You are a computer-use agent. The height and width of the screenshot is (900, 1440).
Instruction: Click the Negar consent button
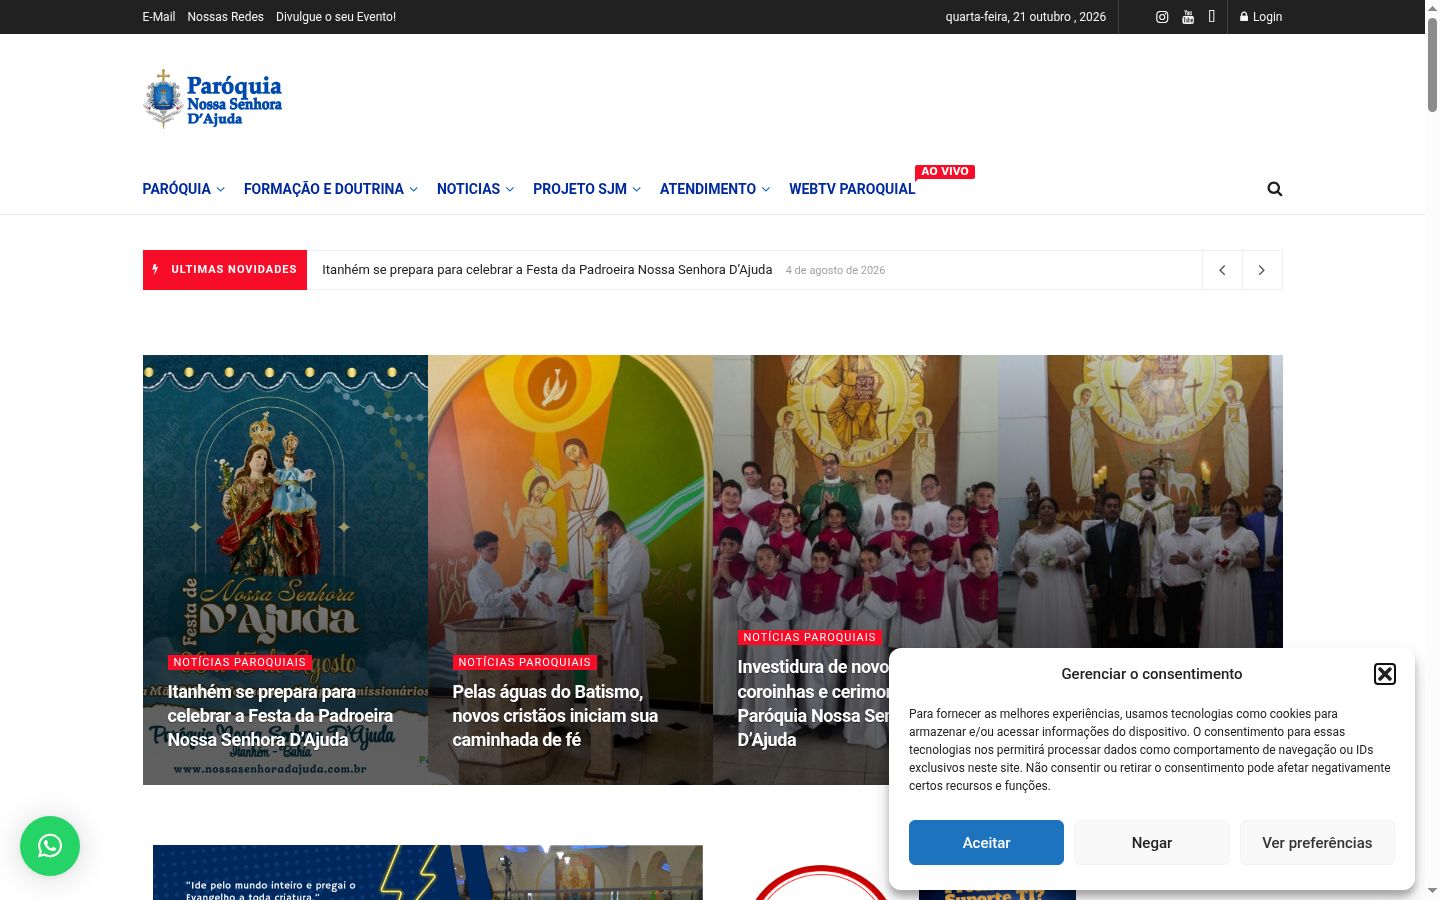1152,843
